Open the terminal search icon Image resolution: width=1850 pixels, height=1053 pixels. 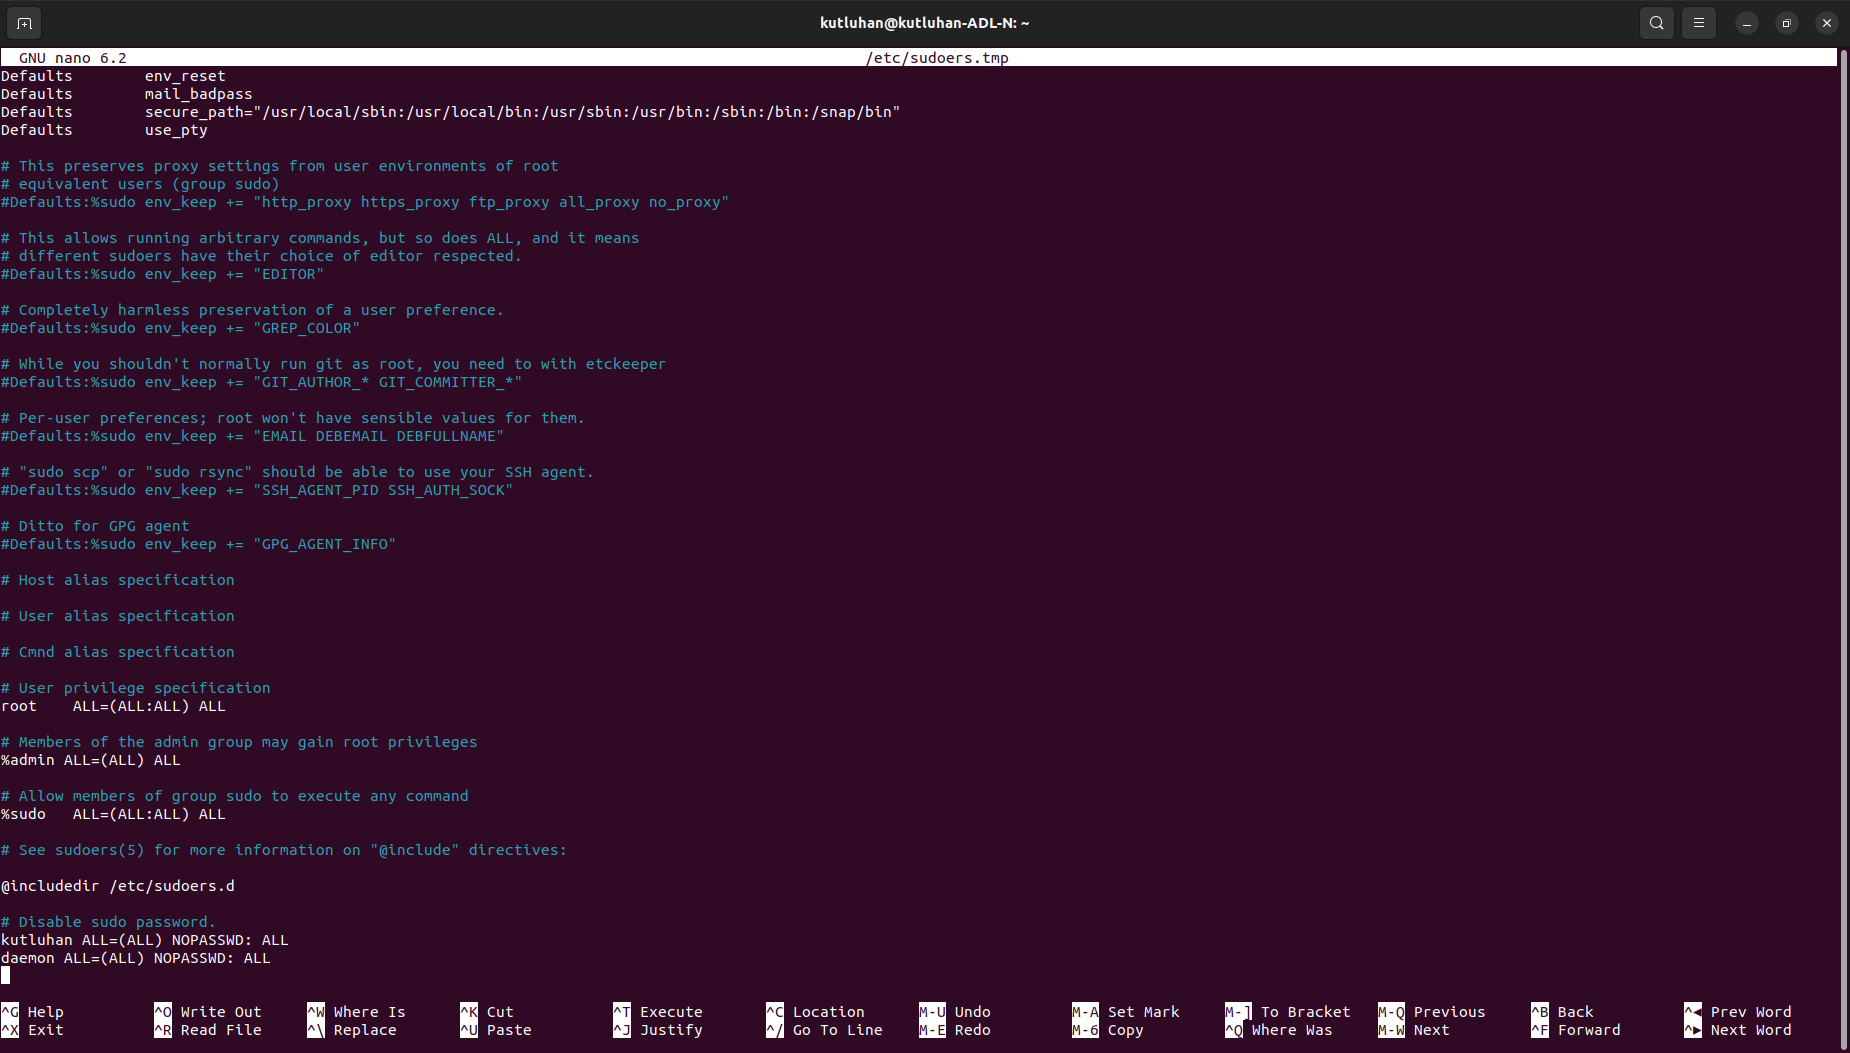1656,23
